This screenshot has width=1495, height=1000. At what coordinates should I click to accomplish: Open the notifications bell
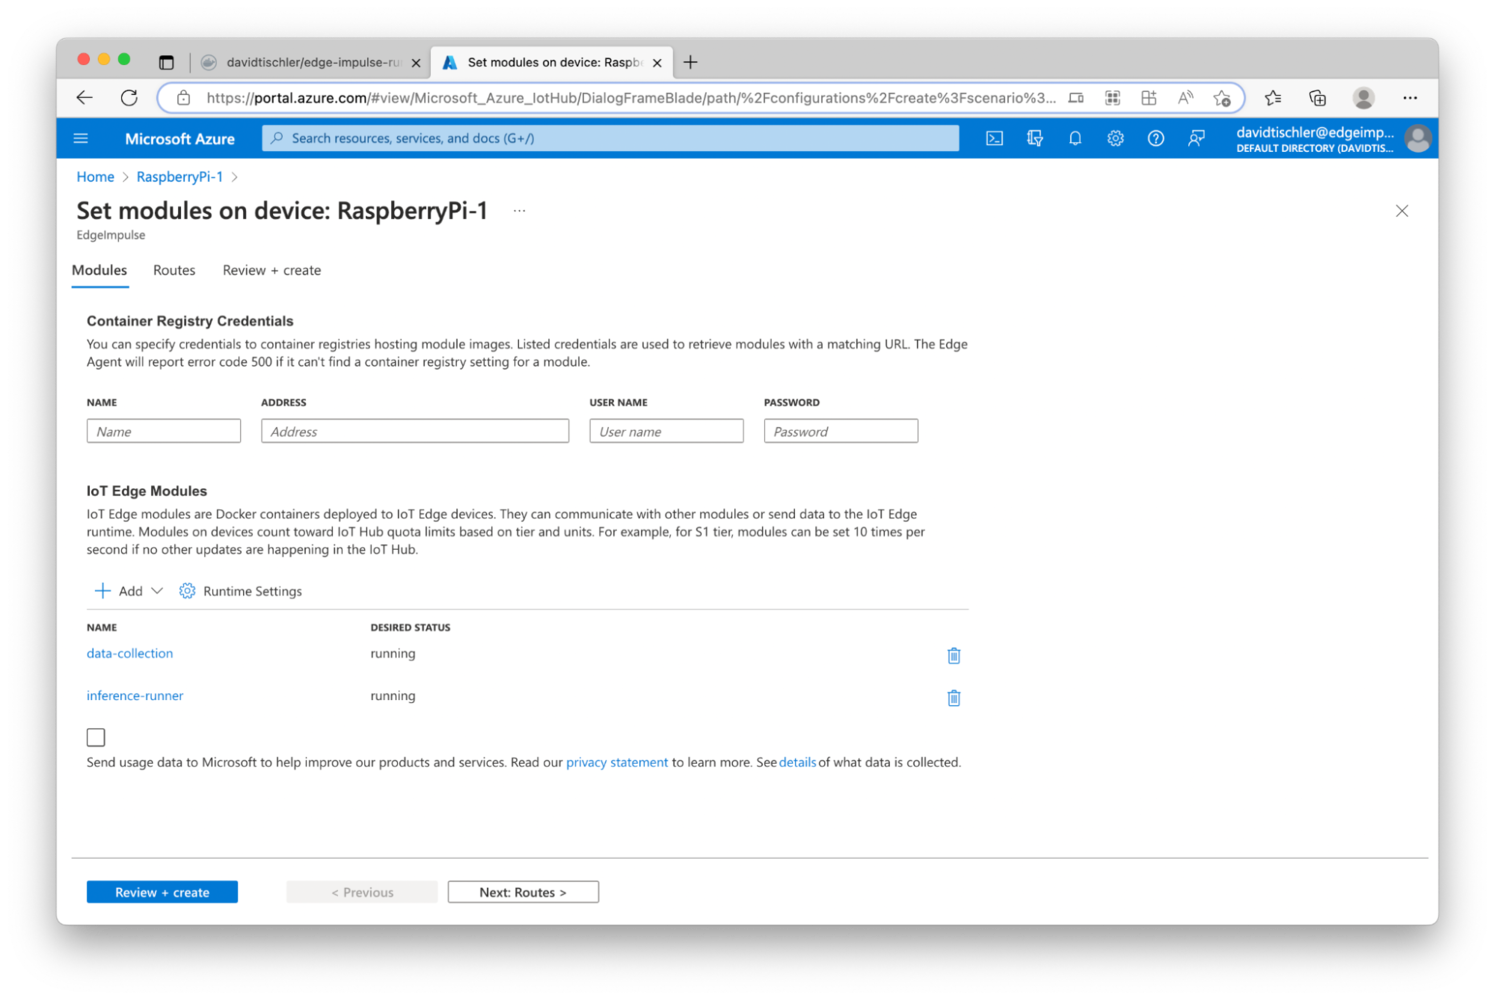pos(1075,138)
